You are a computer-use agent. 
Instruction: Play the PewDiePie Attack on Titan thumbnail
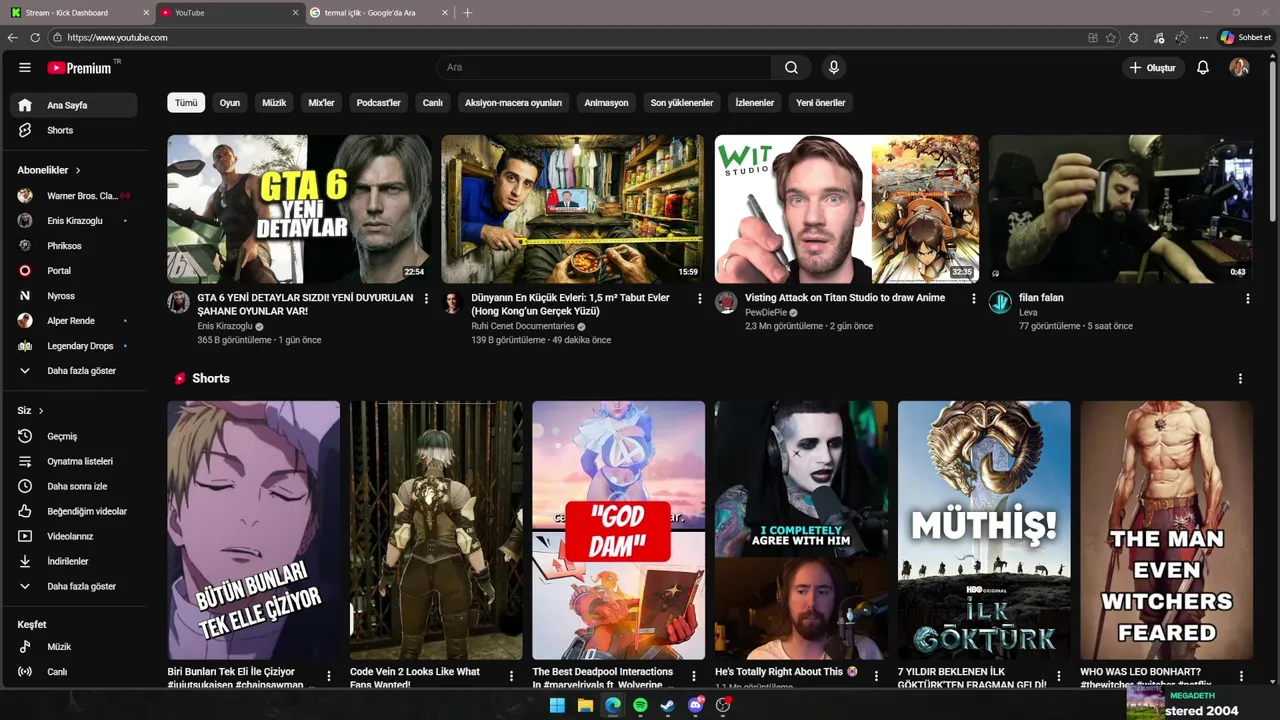click(x=847, y=209)
